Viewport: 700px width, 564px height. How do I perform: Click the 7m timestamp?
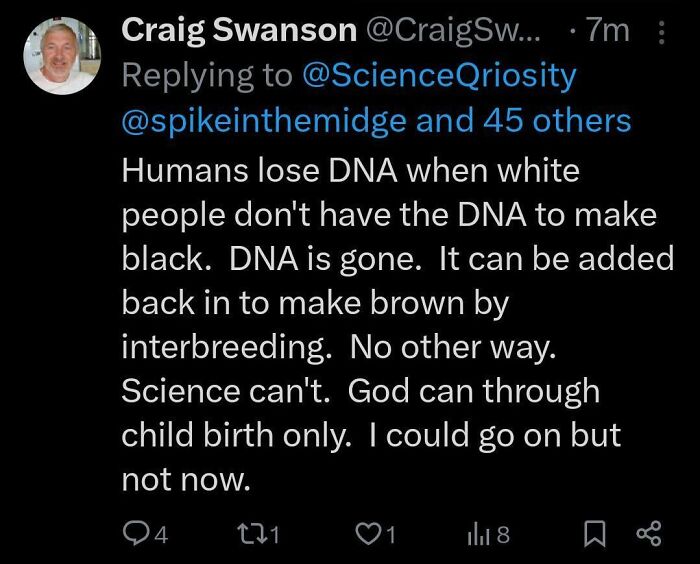point(608,31)
